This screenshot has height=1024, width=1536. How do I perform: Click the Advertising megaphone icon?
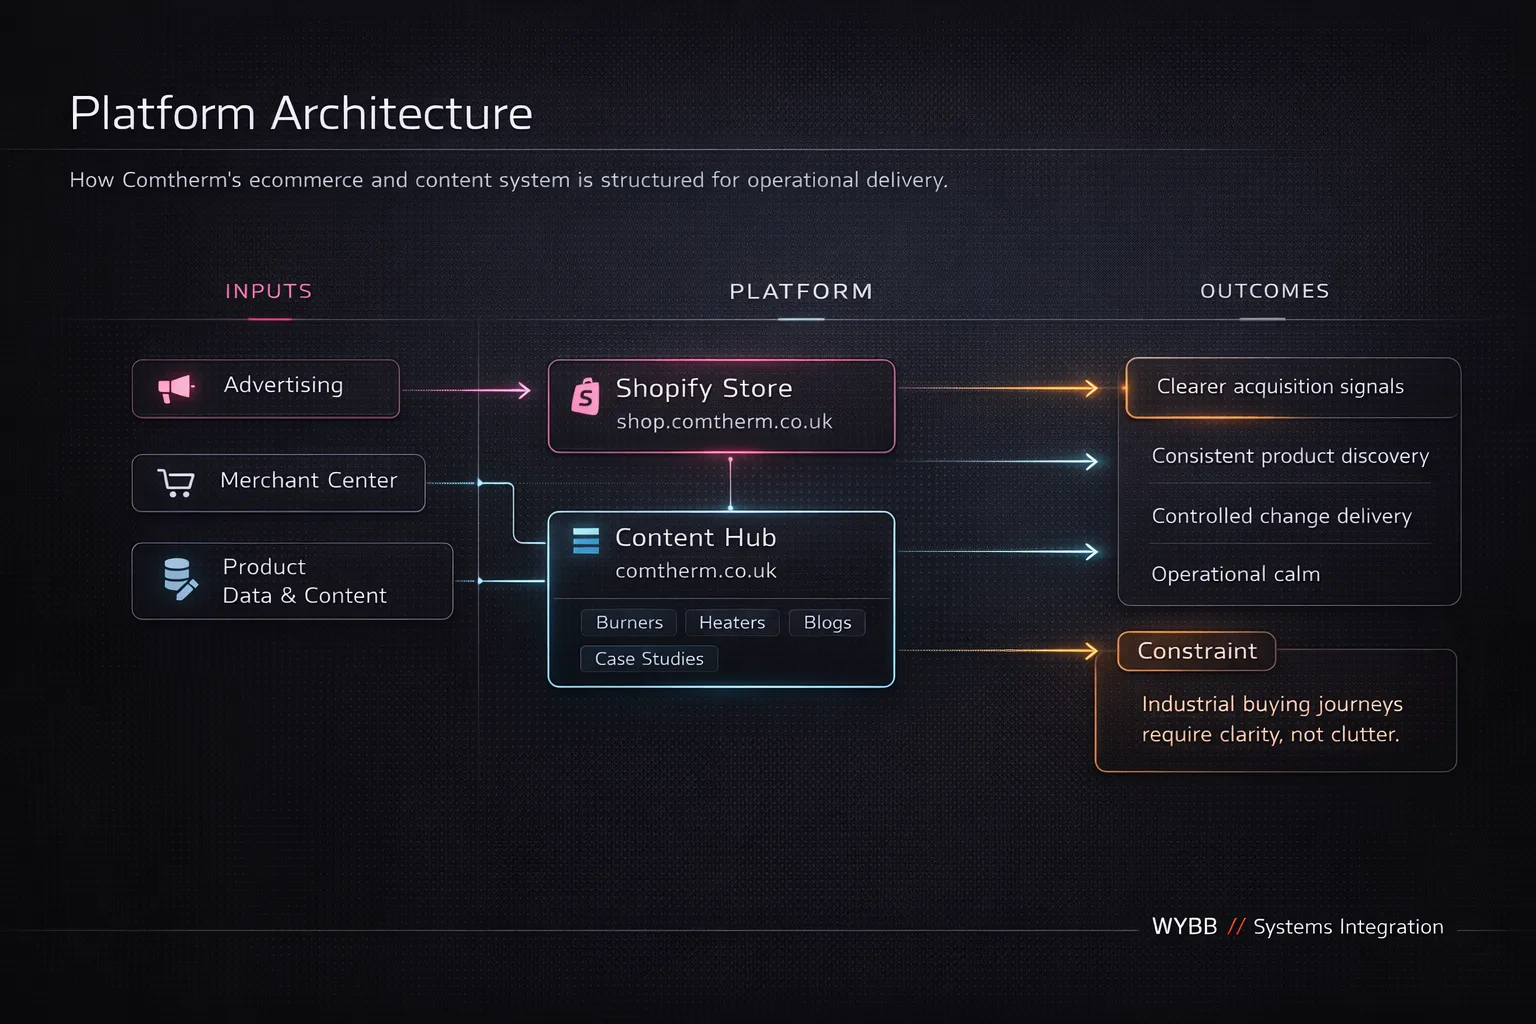[x=176, y=388]
